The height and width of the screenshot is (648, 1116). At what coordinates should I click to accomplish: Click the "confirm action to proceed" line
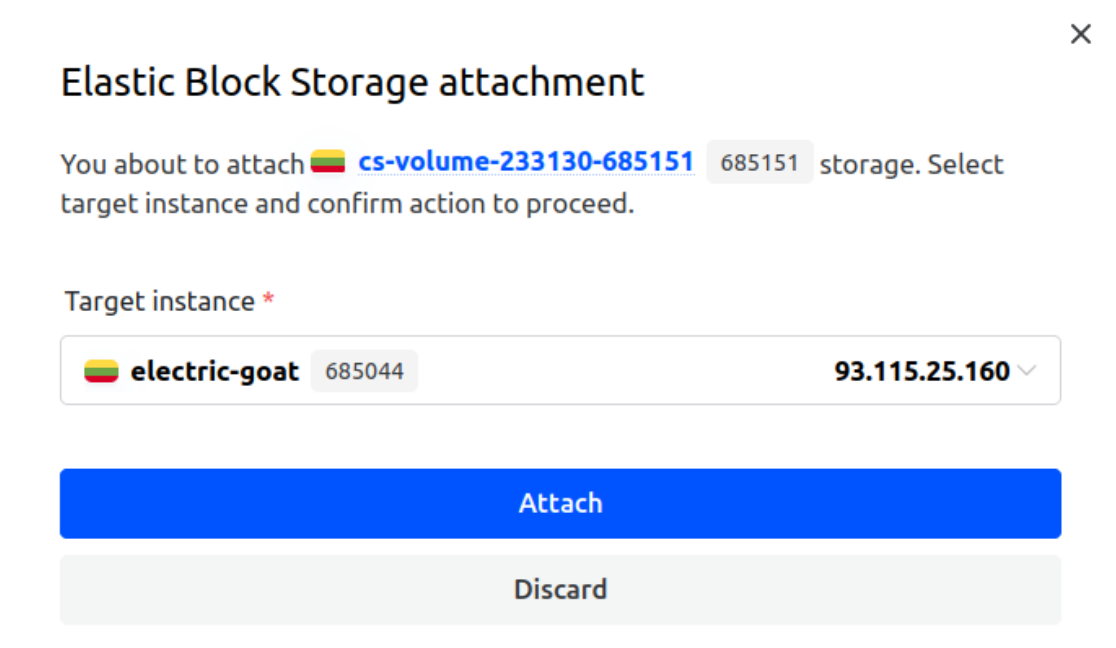click(x=347, y=205)
